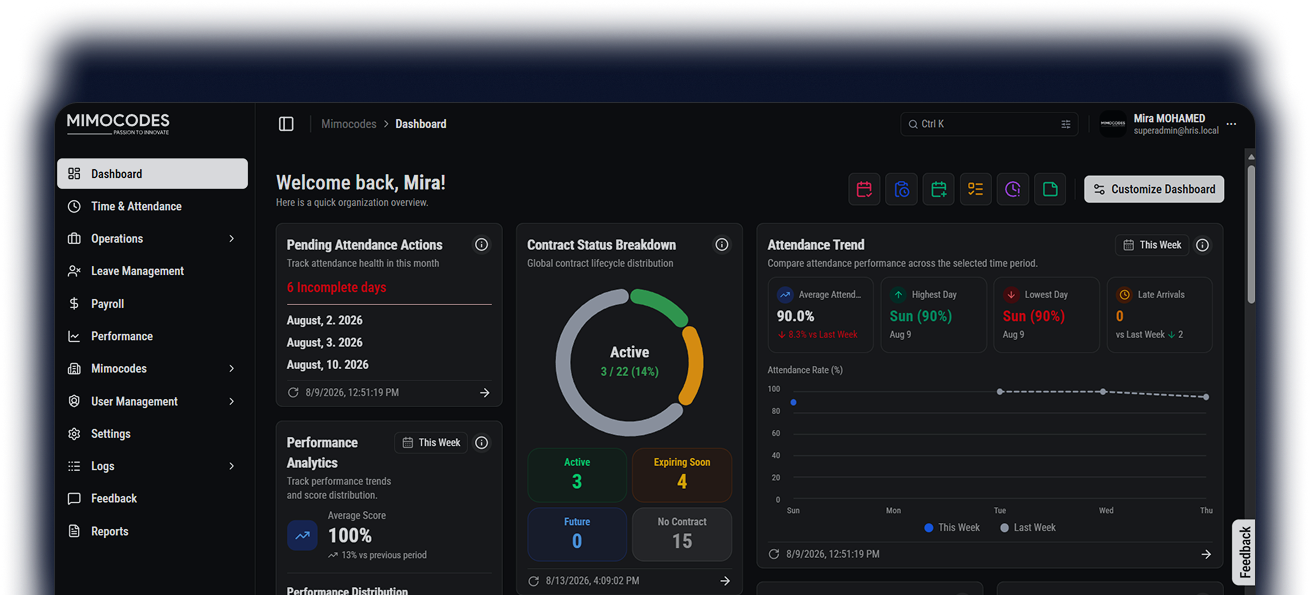
Task: Show info for Performance Analytics
Action: 481,442
